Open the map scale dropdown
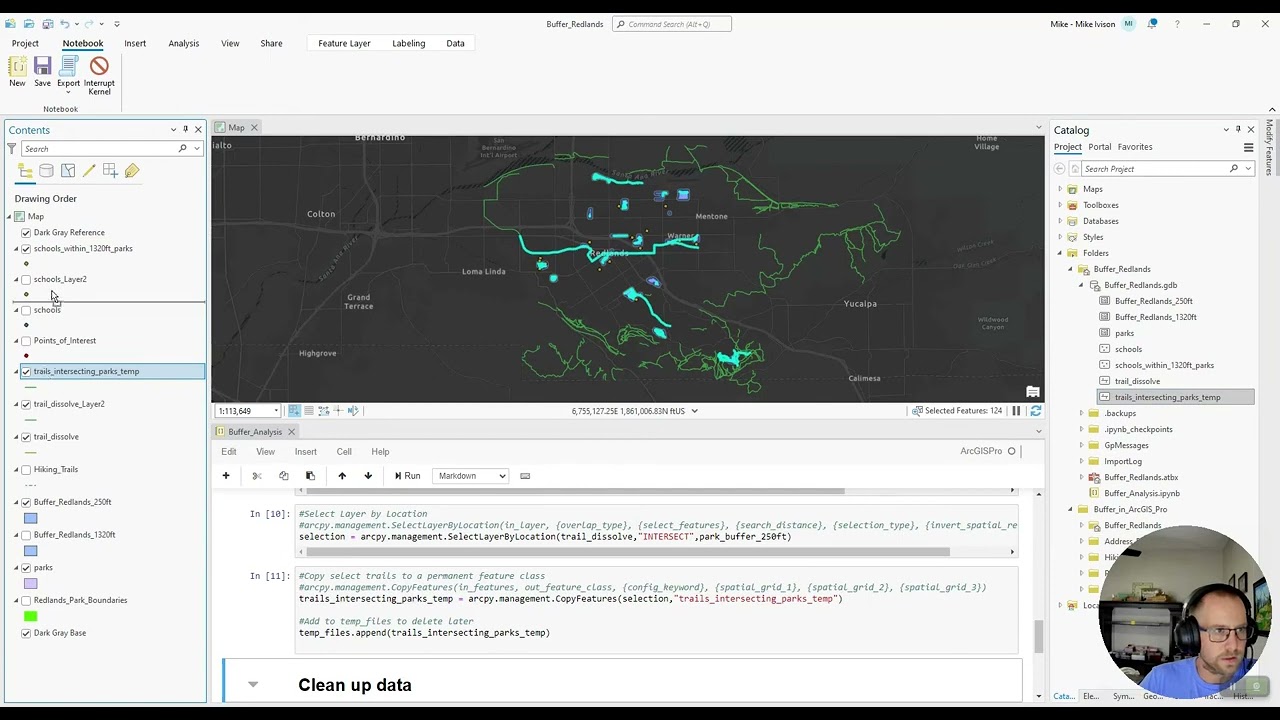This screenshot has height=720, width=1280. click(x=276, y=411)
